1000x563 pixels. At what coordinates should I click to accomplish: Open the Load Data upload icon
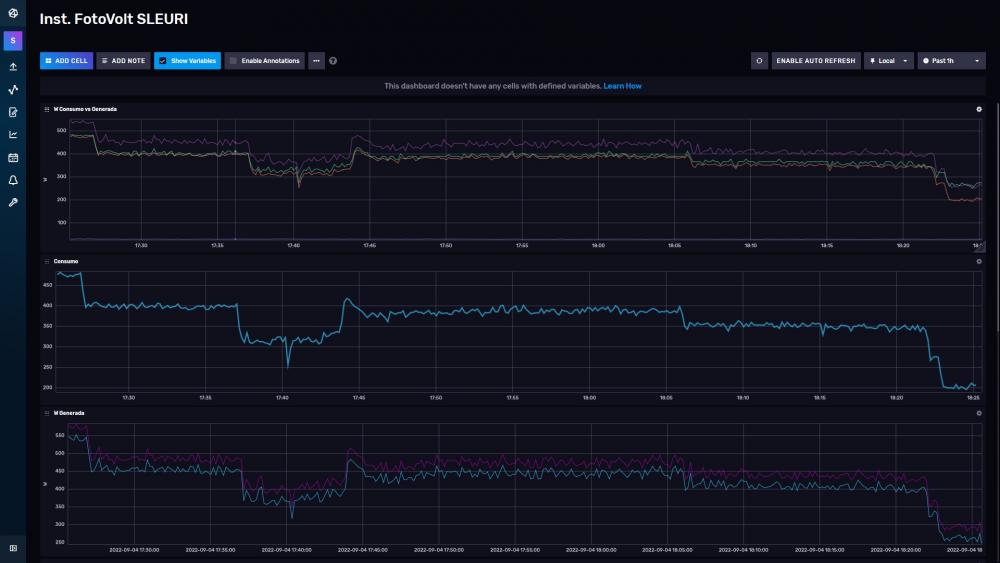(13, 67)
